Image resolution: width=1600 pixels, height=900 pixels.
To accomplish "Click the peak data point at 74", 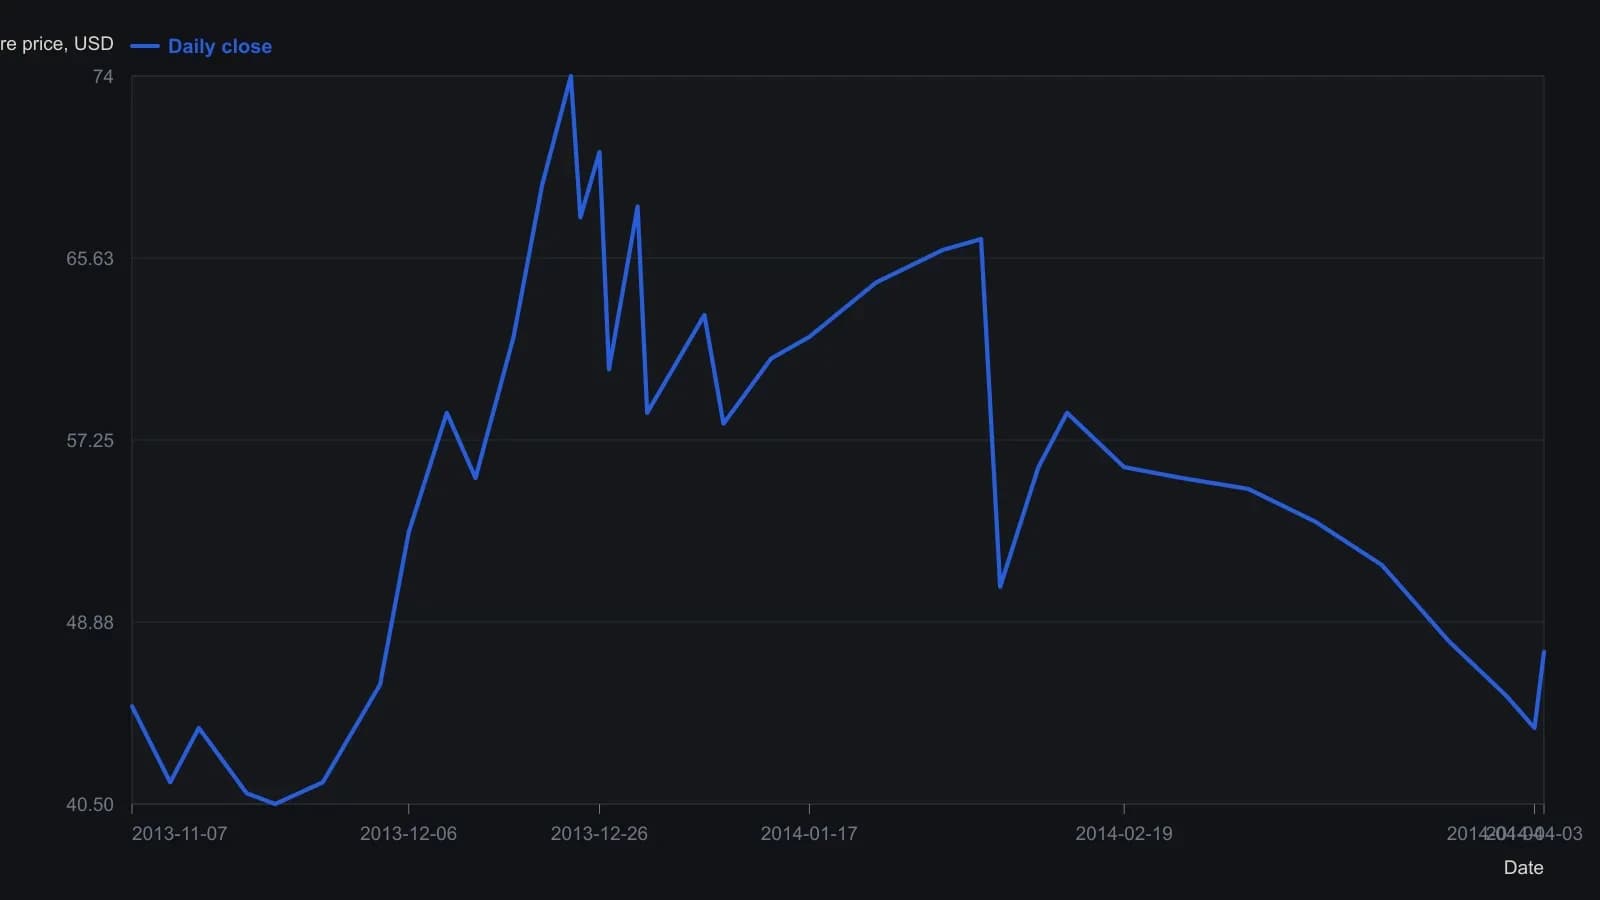I will (x=571, y=76).
